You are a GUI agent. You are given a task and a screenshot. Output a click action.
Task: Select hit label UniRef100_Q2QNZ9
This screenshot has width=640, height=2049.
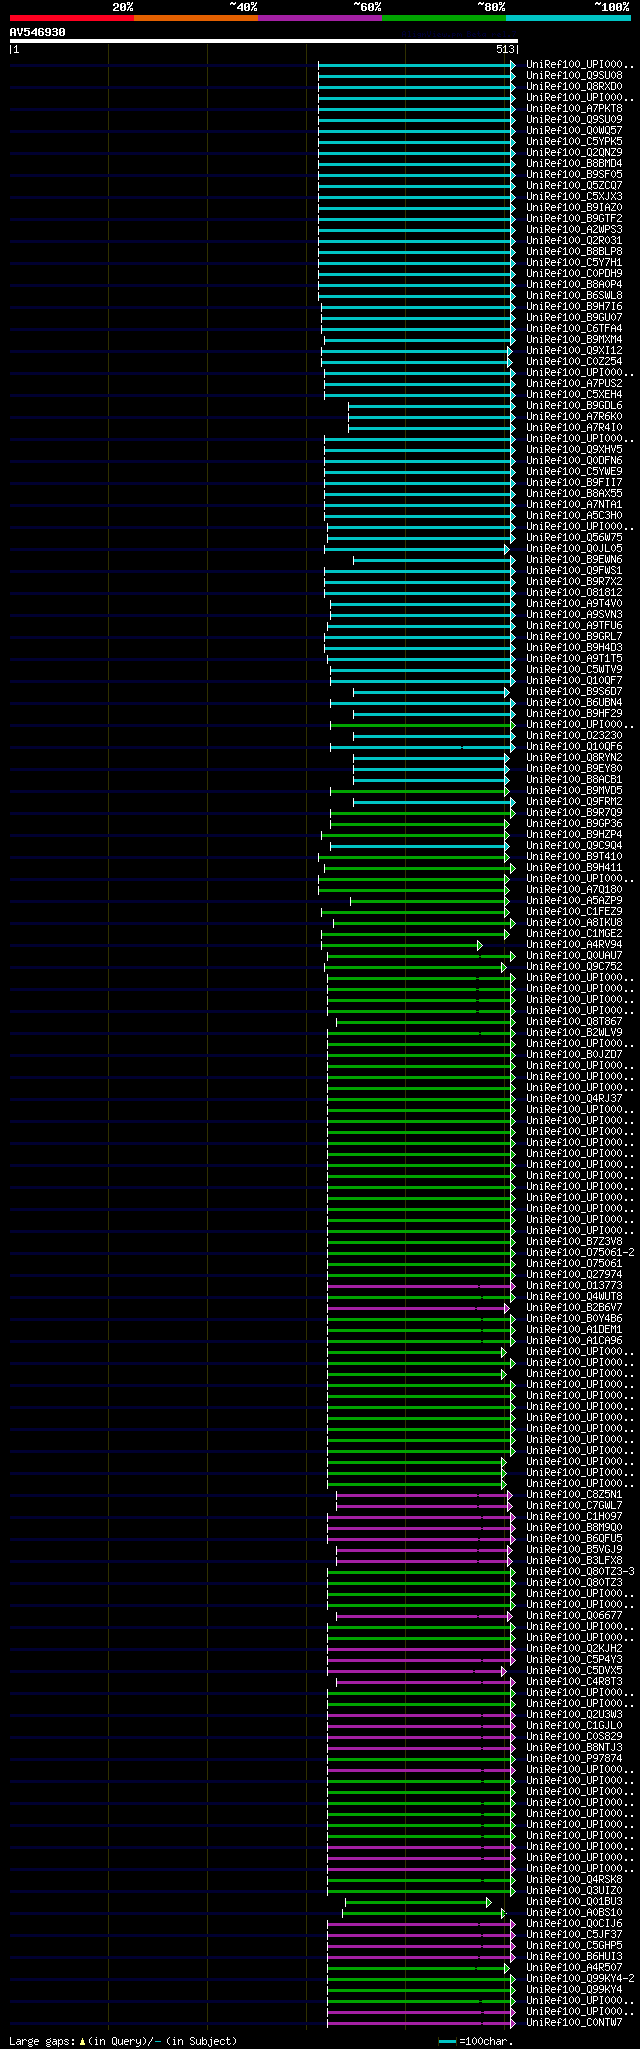tap(574, 153)
